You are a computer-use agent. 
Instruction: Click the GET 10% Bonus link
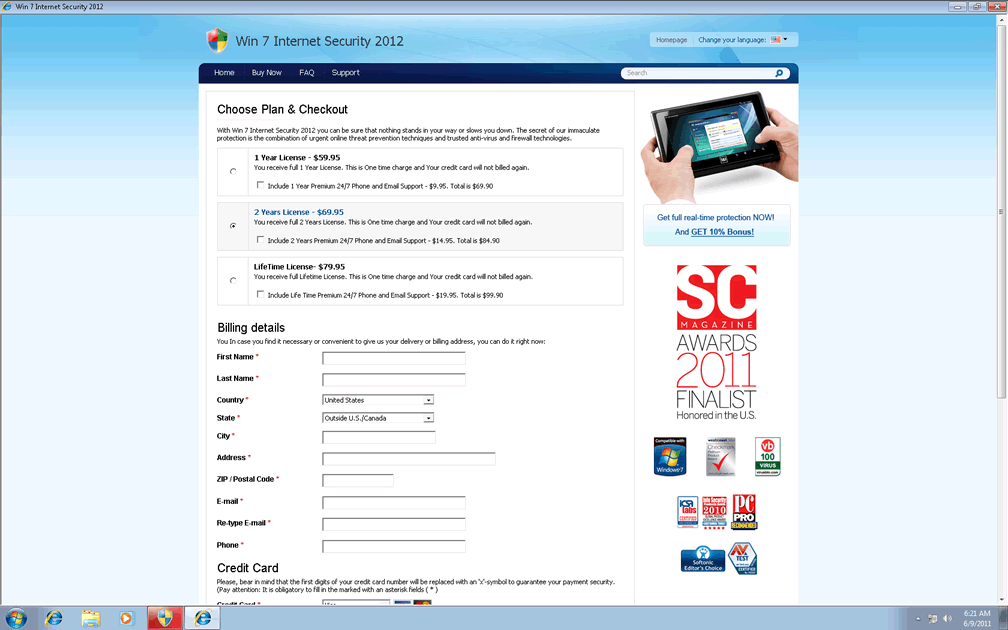[722, 232]
